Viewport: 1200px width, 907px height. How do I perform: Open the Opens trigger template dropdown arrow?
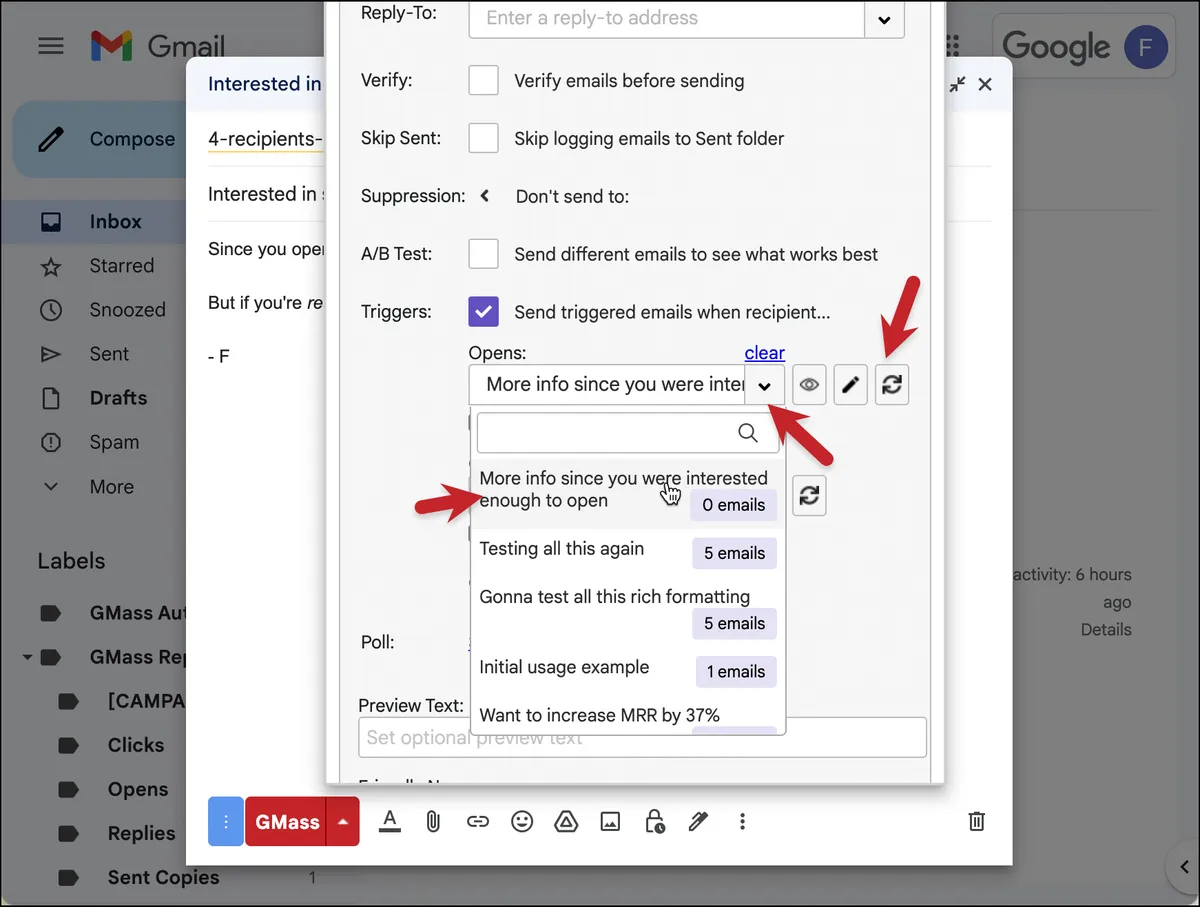pyautogui.click(x=765, y=385)
